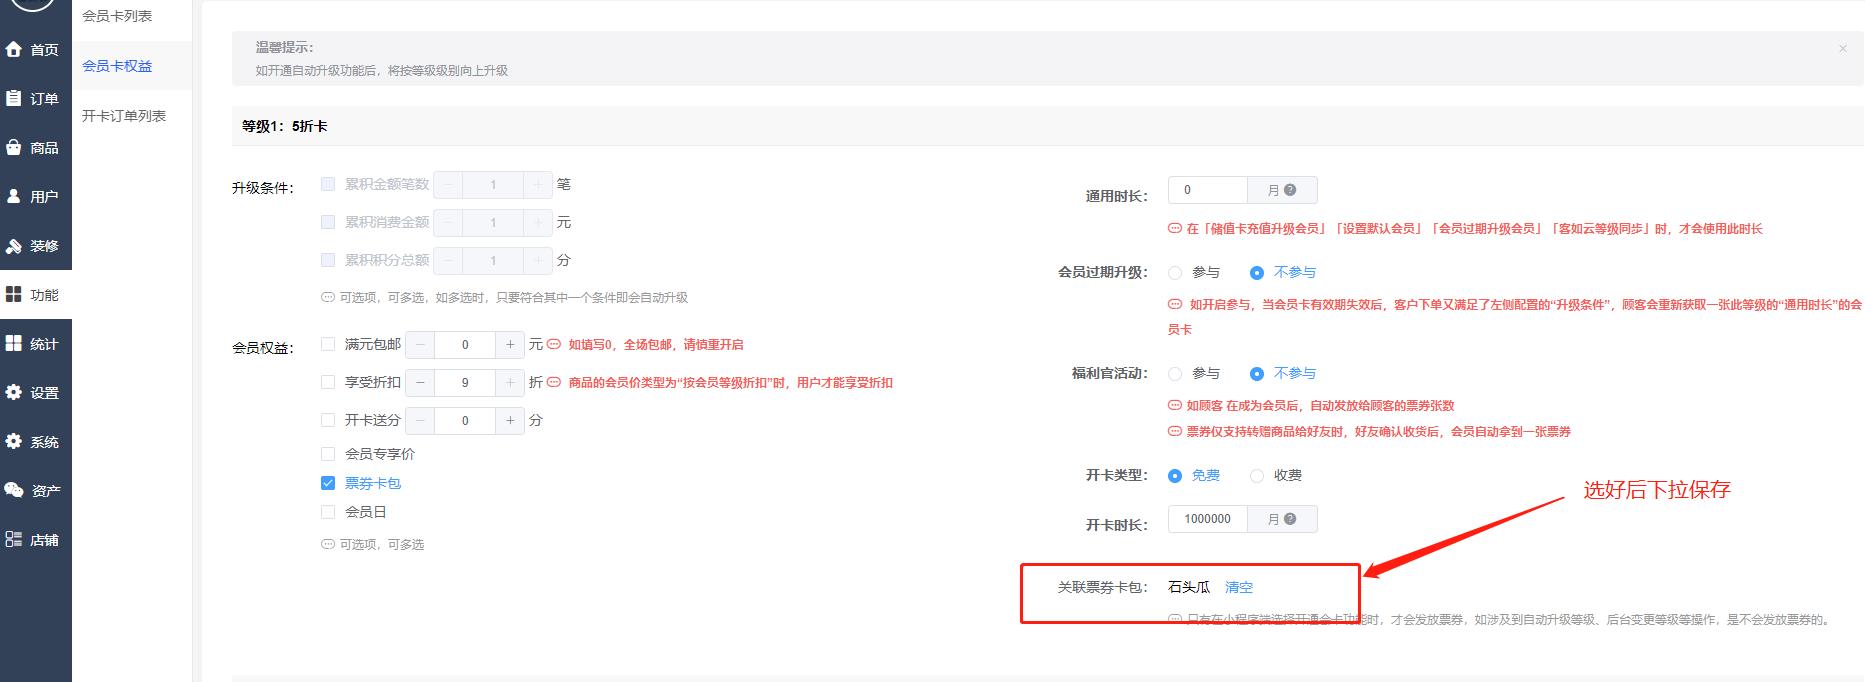1865x682 pixels.
Task: Increase the 享受折扣 value with plus button
Action: click(510, 382)
